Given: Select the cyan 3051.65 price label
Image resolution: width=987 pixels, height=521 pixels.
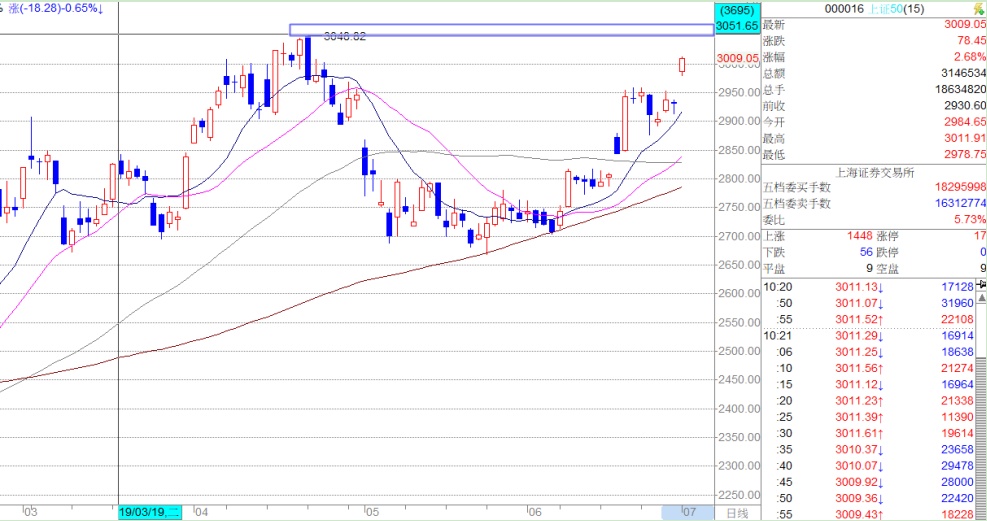Looking at the screenshot, I should (x=738, y=26).
